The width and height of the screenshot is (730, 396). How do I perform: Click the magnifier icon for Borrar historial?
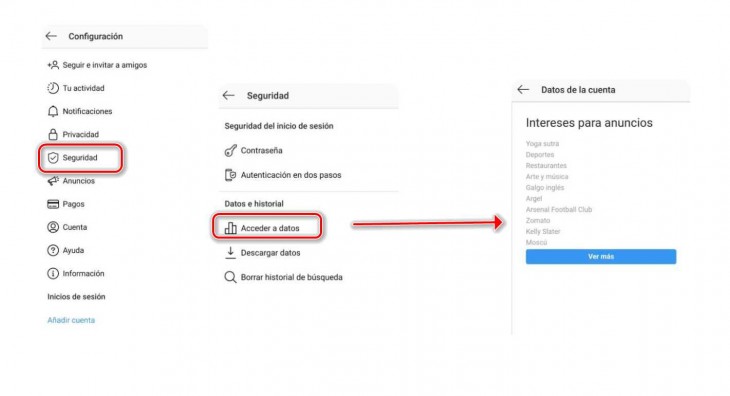(x=230, y=277)
